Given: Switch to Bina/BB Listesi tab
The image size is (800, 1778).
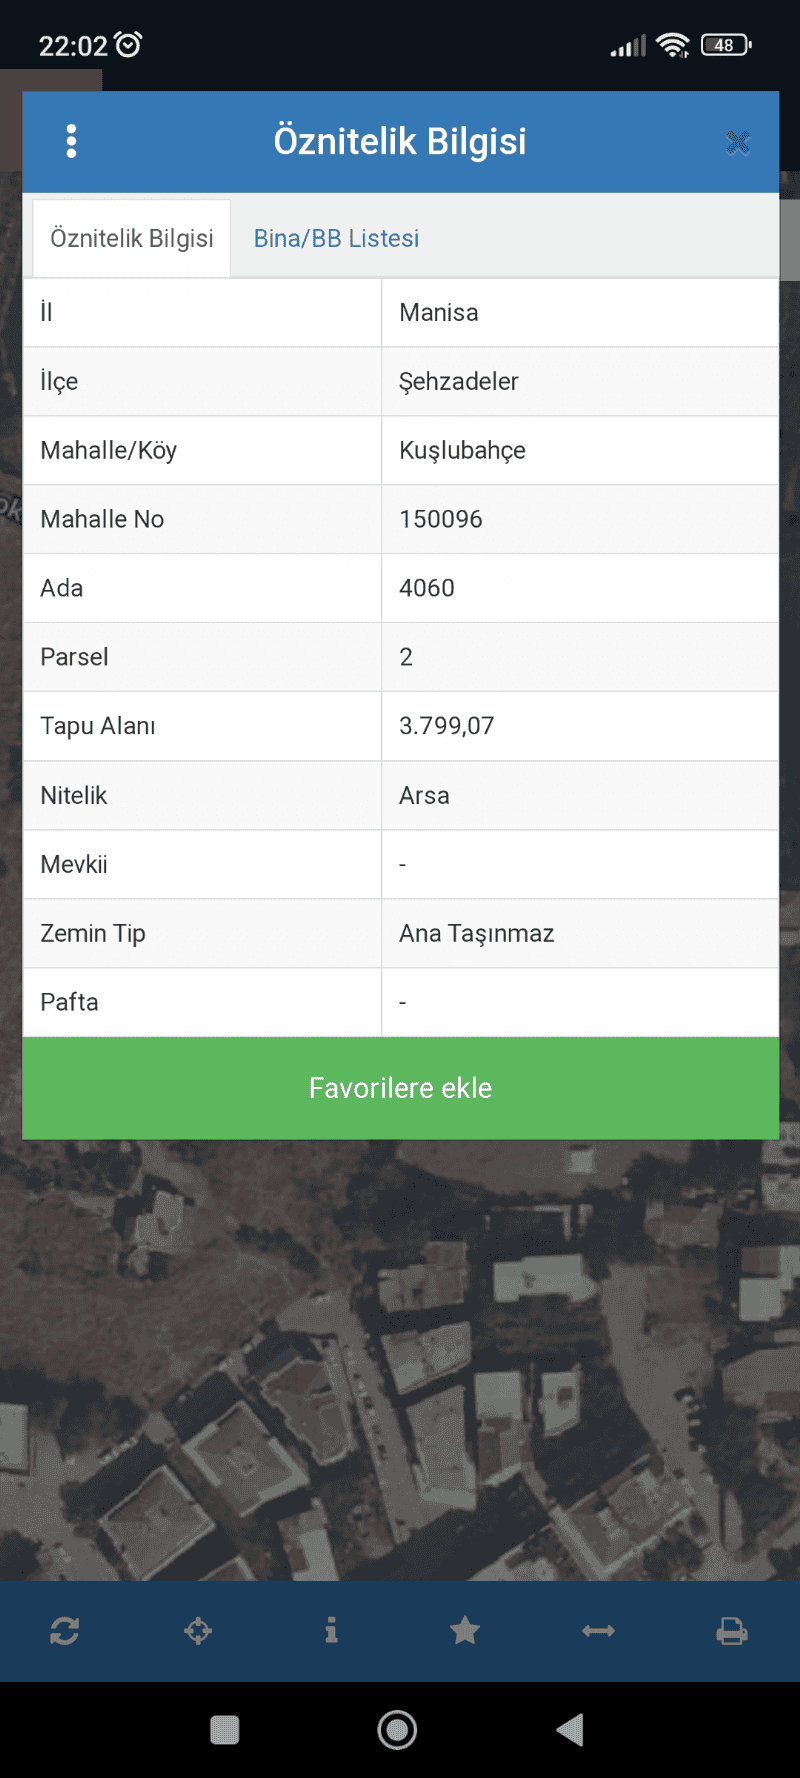Looking at the screenshot, I should coord(336,238).
